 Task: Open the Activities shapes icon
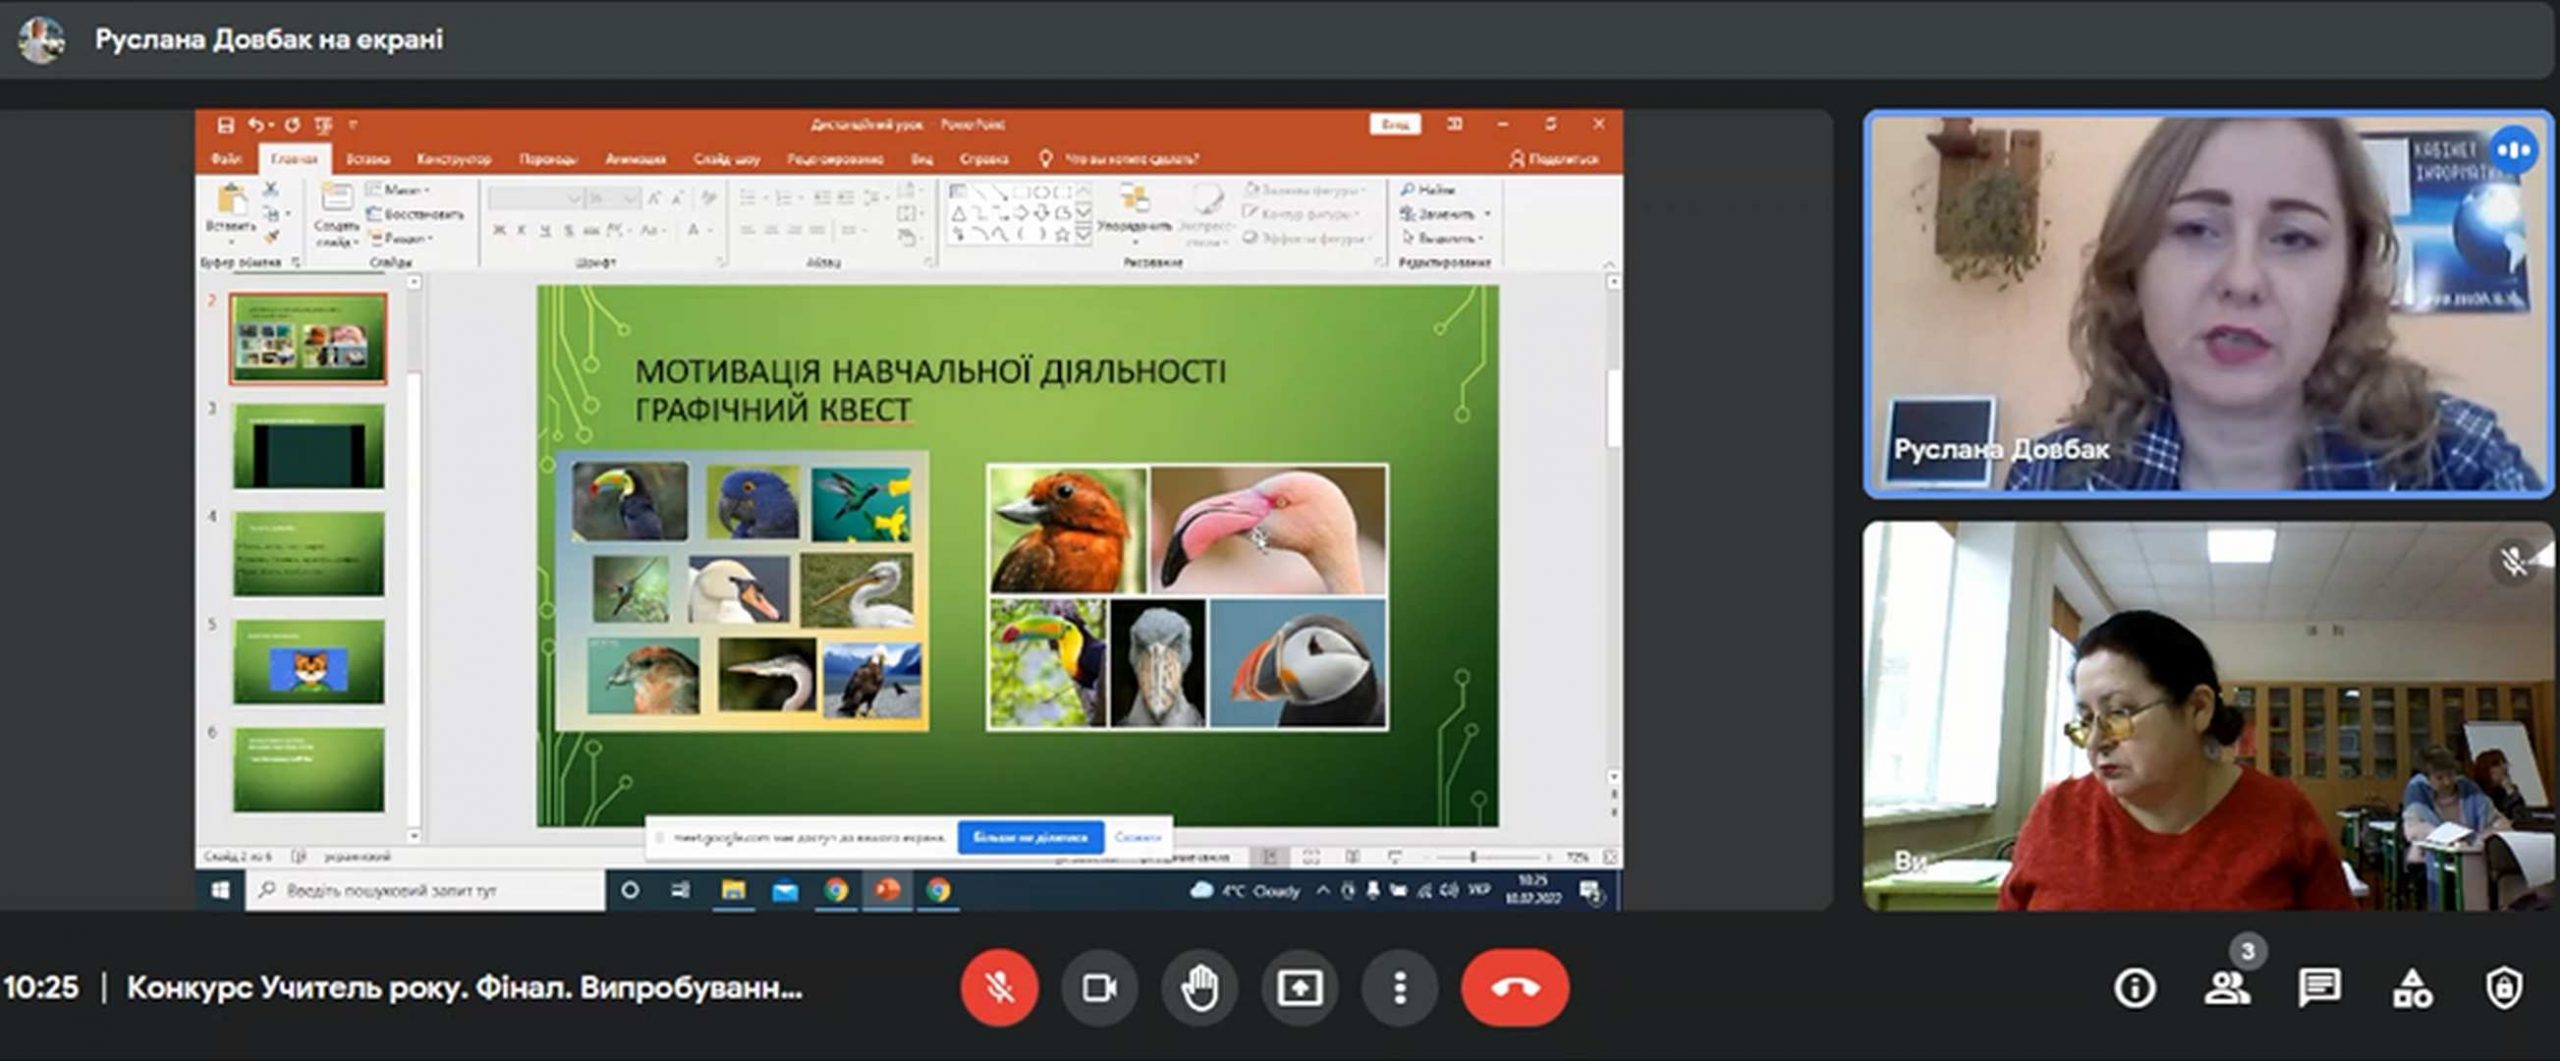(x=2412, y=989)
